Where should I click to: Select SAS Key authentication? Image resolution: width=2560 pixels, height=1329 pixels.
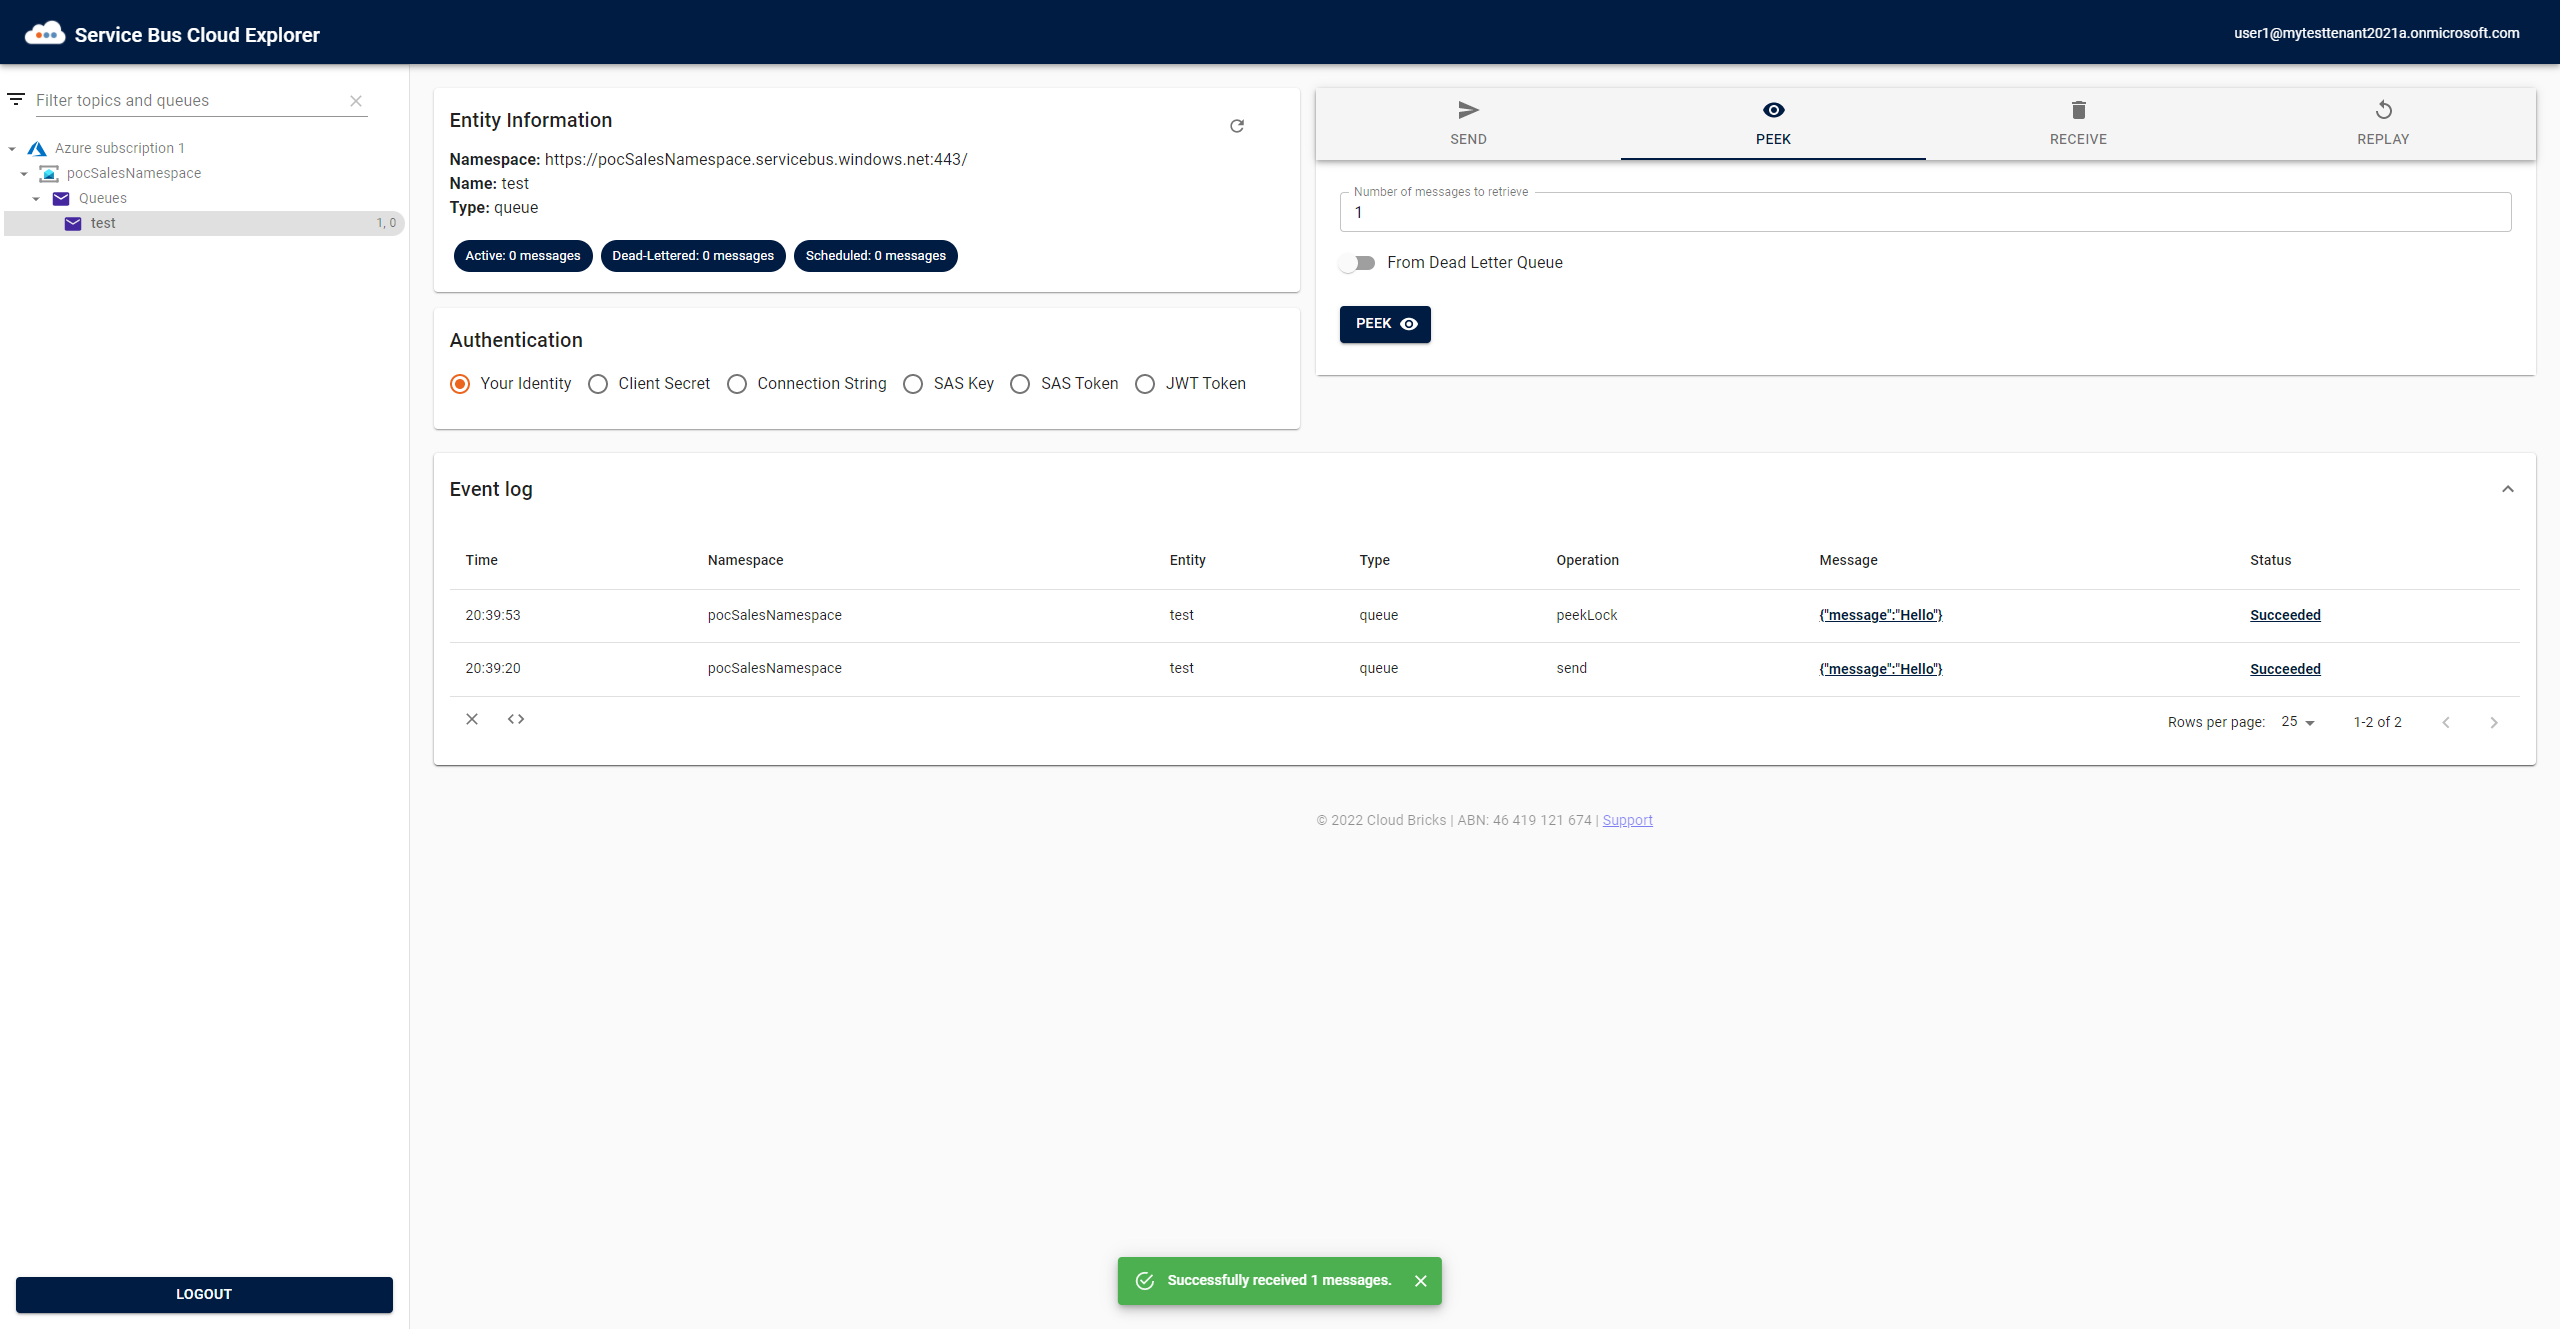tap(913, 384)
